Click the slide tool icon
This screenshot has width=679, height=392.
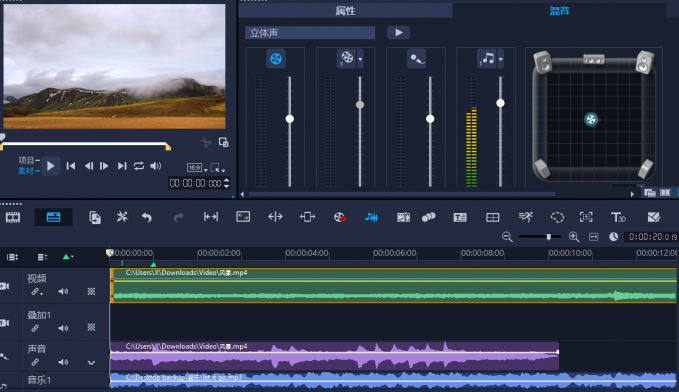[307, 217]
